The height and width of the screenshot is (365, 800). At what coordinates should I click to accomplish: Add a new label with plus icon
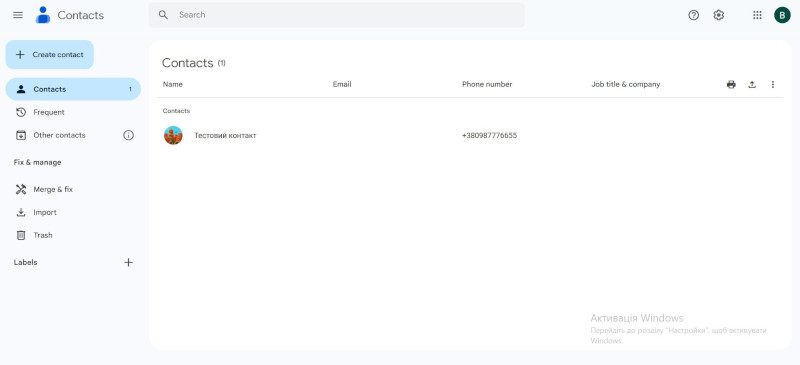129,262
